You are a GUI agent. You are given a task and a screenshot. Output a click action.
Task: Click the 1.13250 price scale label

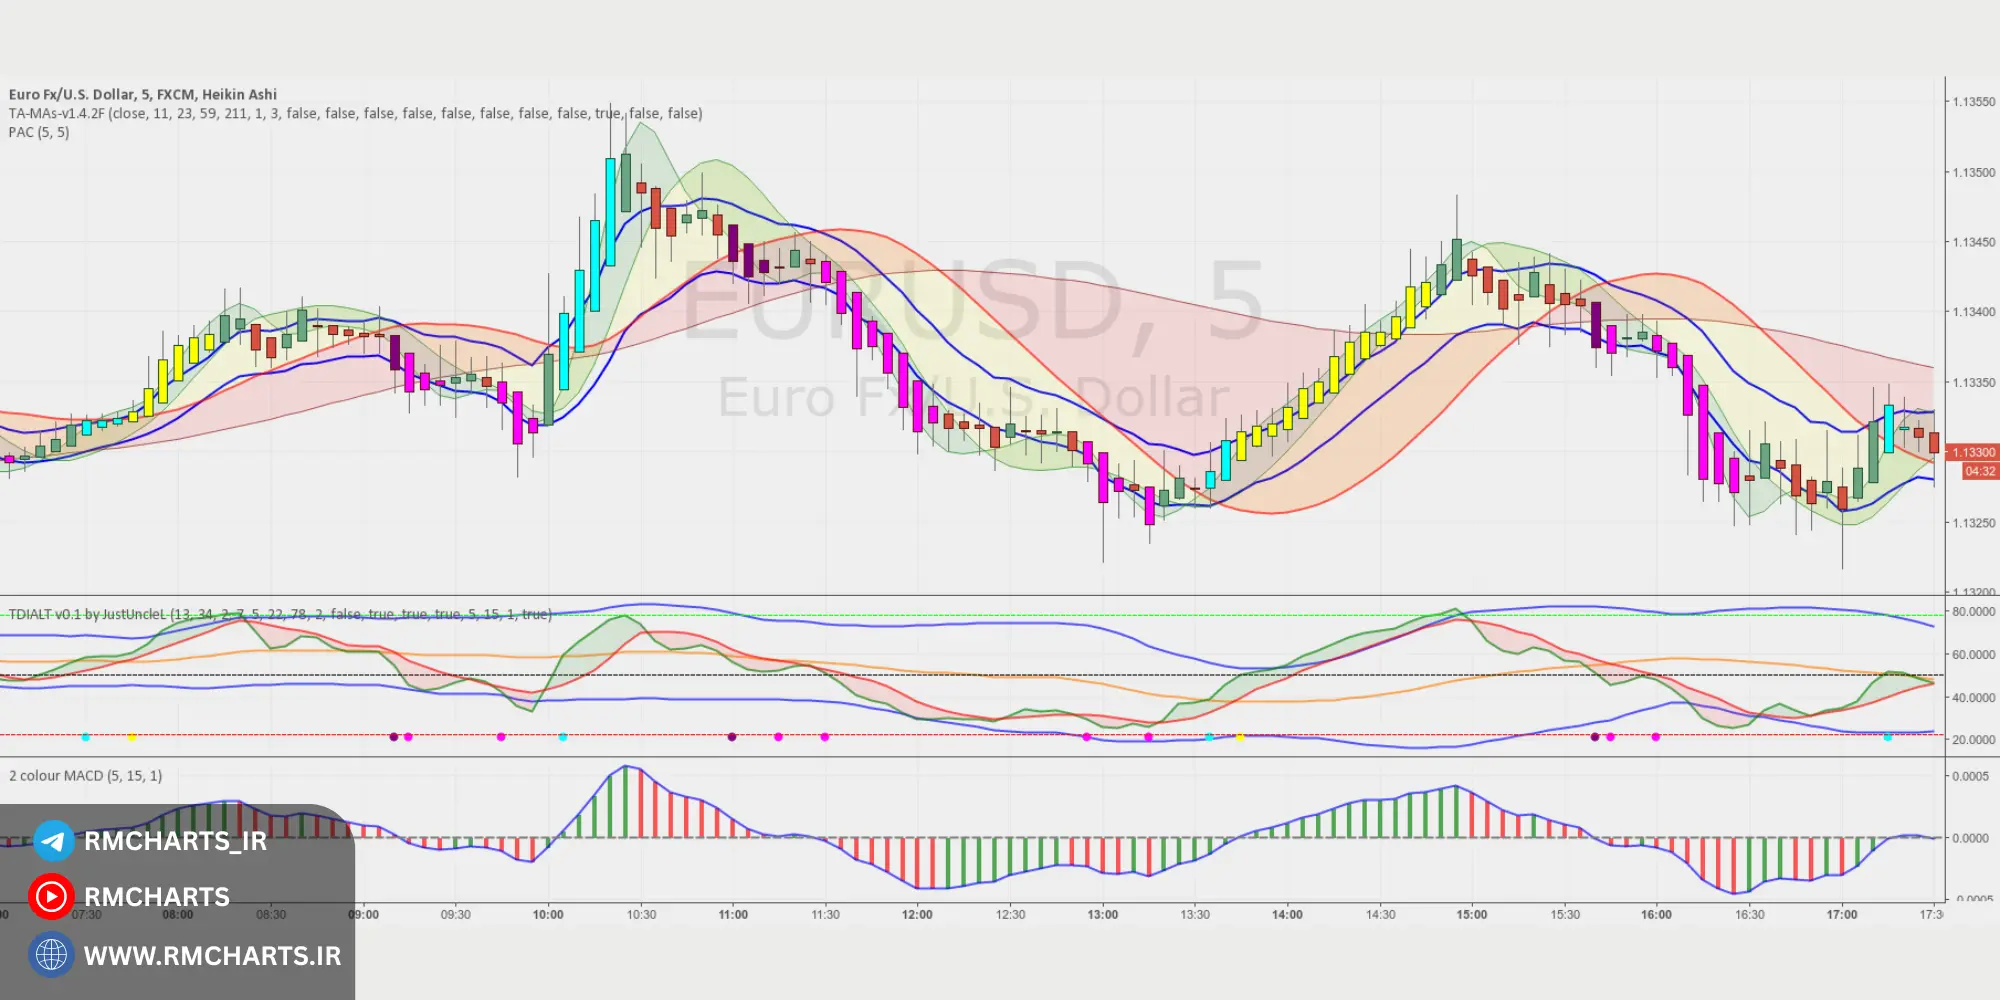point(1973,523)
